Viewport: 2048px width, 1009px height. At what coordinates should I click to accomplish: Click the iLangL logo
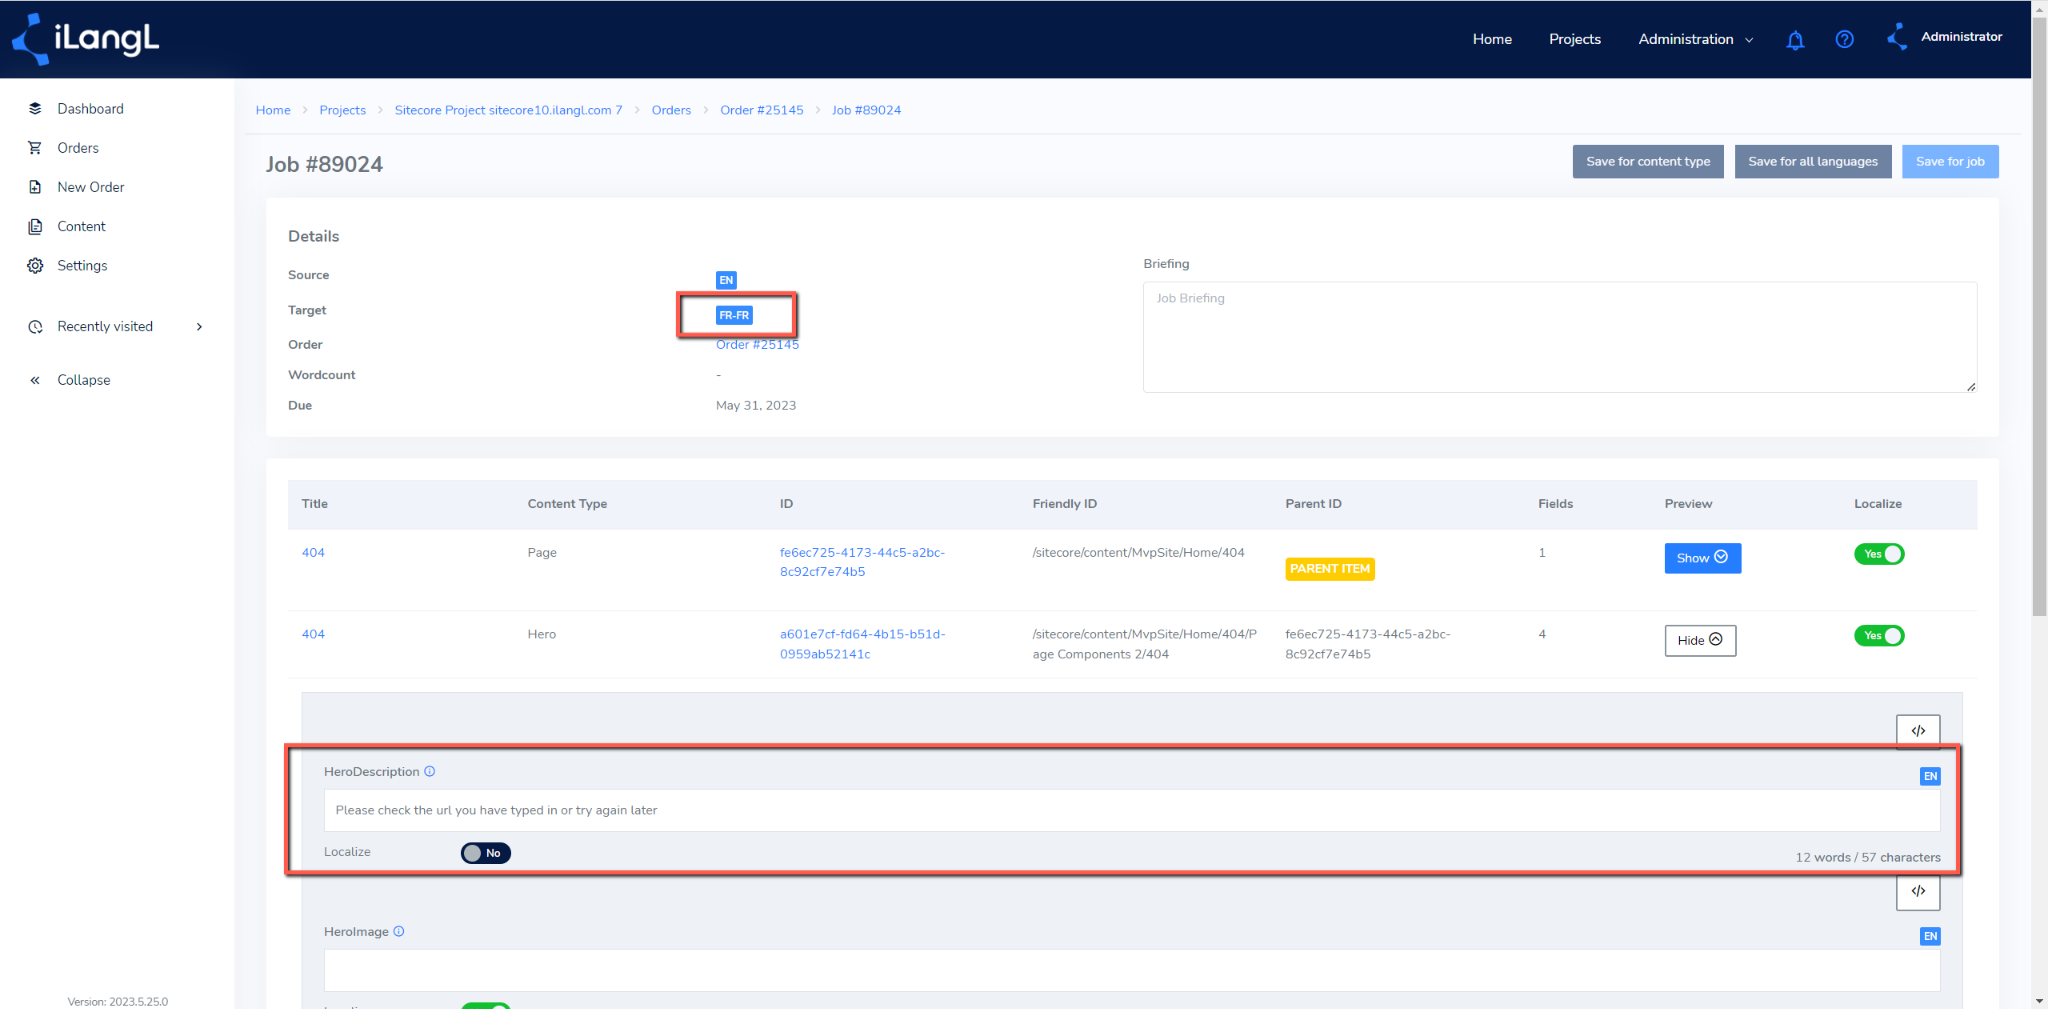85,39
